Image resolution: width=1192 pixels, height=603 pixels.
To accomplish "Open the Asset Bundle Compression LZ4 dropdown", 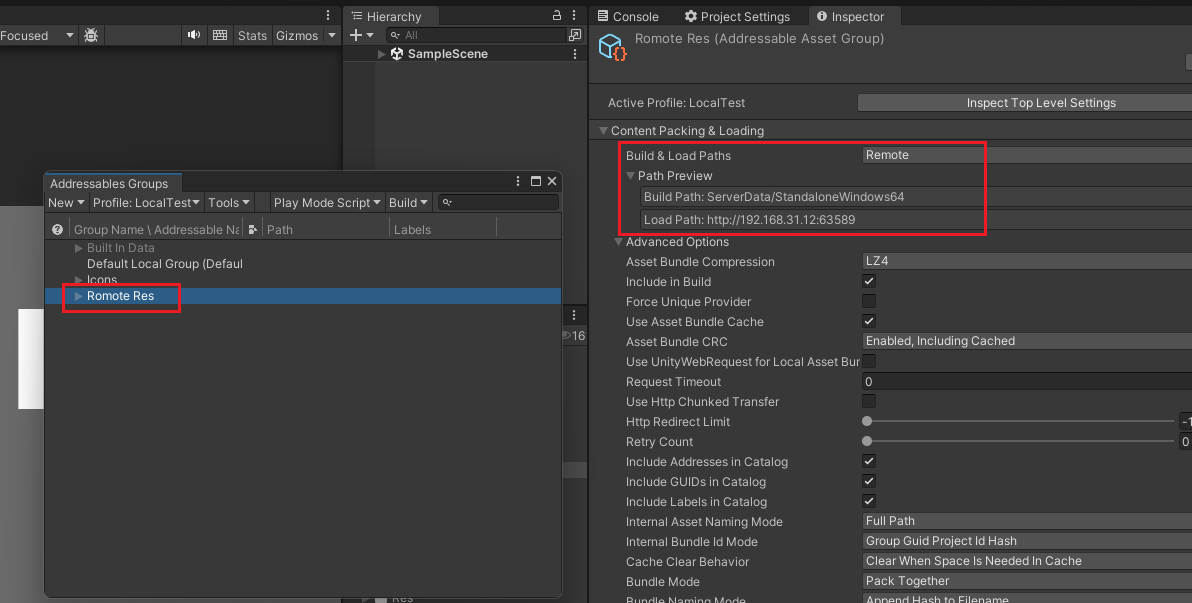I will pos(1027,261).
